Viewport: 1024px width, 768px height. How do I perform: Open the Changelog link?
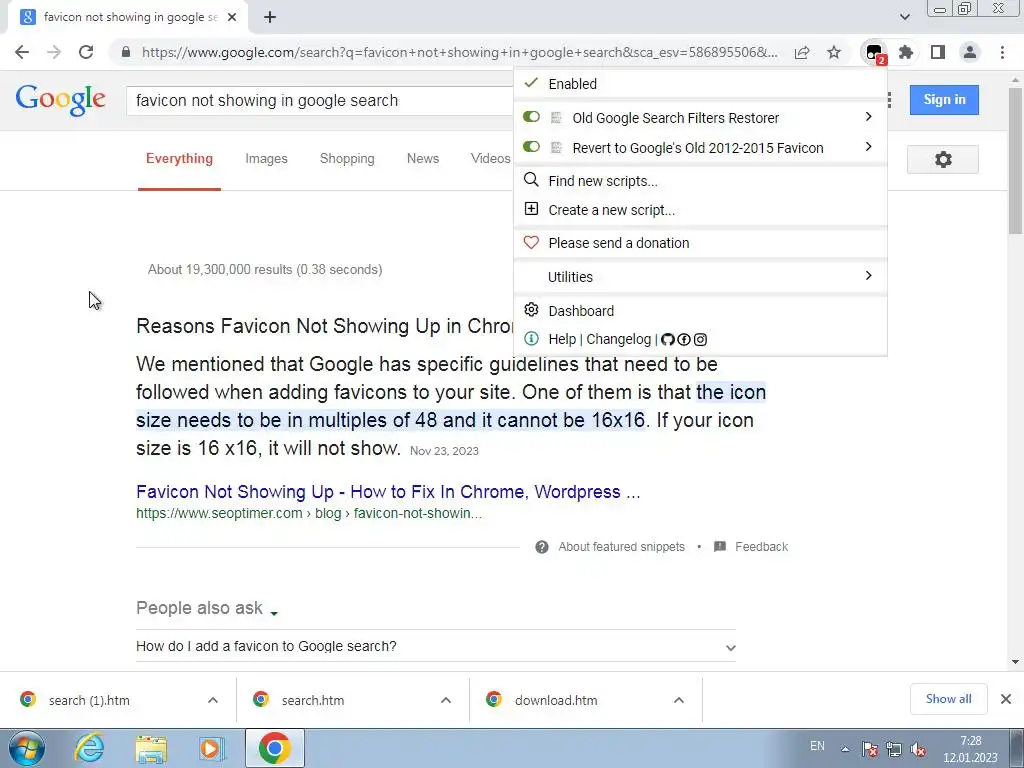618,340
